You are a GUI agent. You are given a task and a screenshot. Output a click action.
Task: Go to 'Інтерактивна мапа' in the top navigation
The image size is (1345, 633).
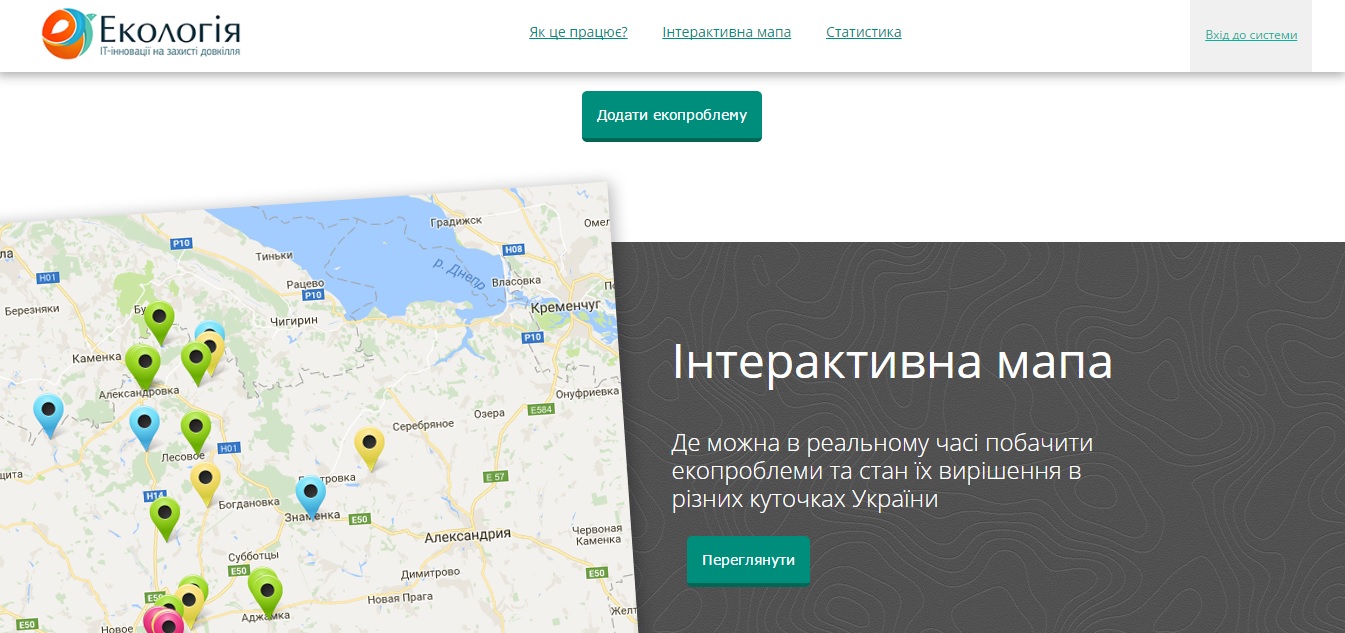(x=726, y=32)
